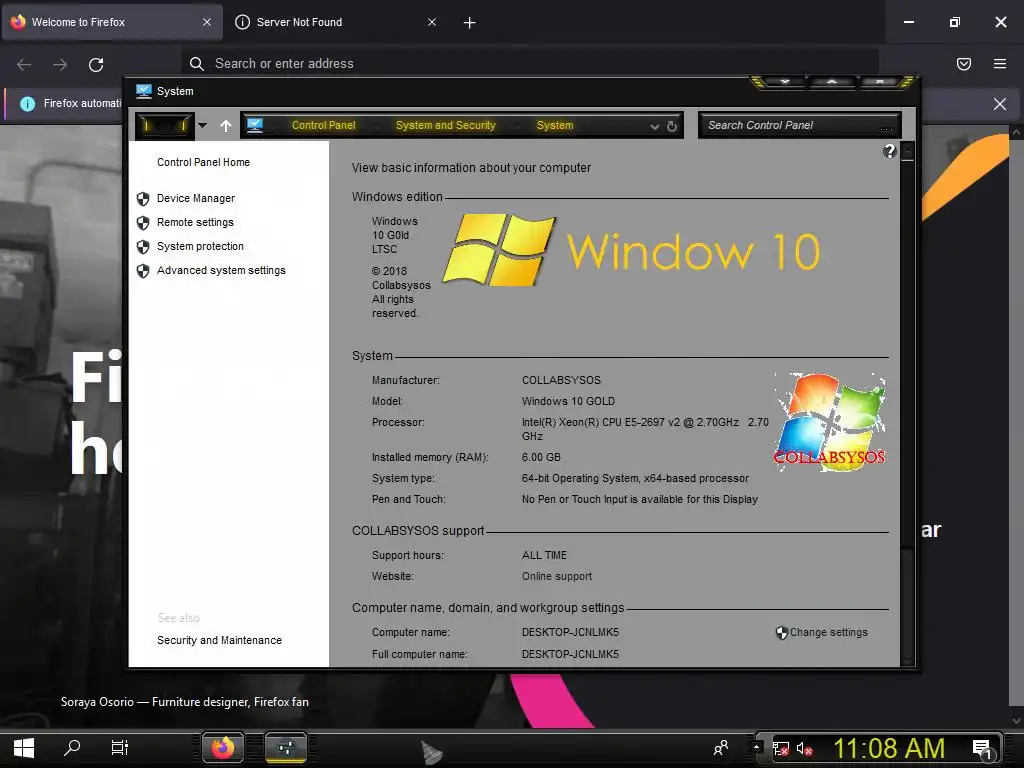1024x768 pixels.
Task: Click the computer icon in the address bar
Action: click(255, 125)
